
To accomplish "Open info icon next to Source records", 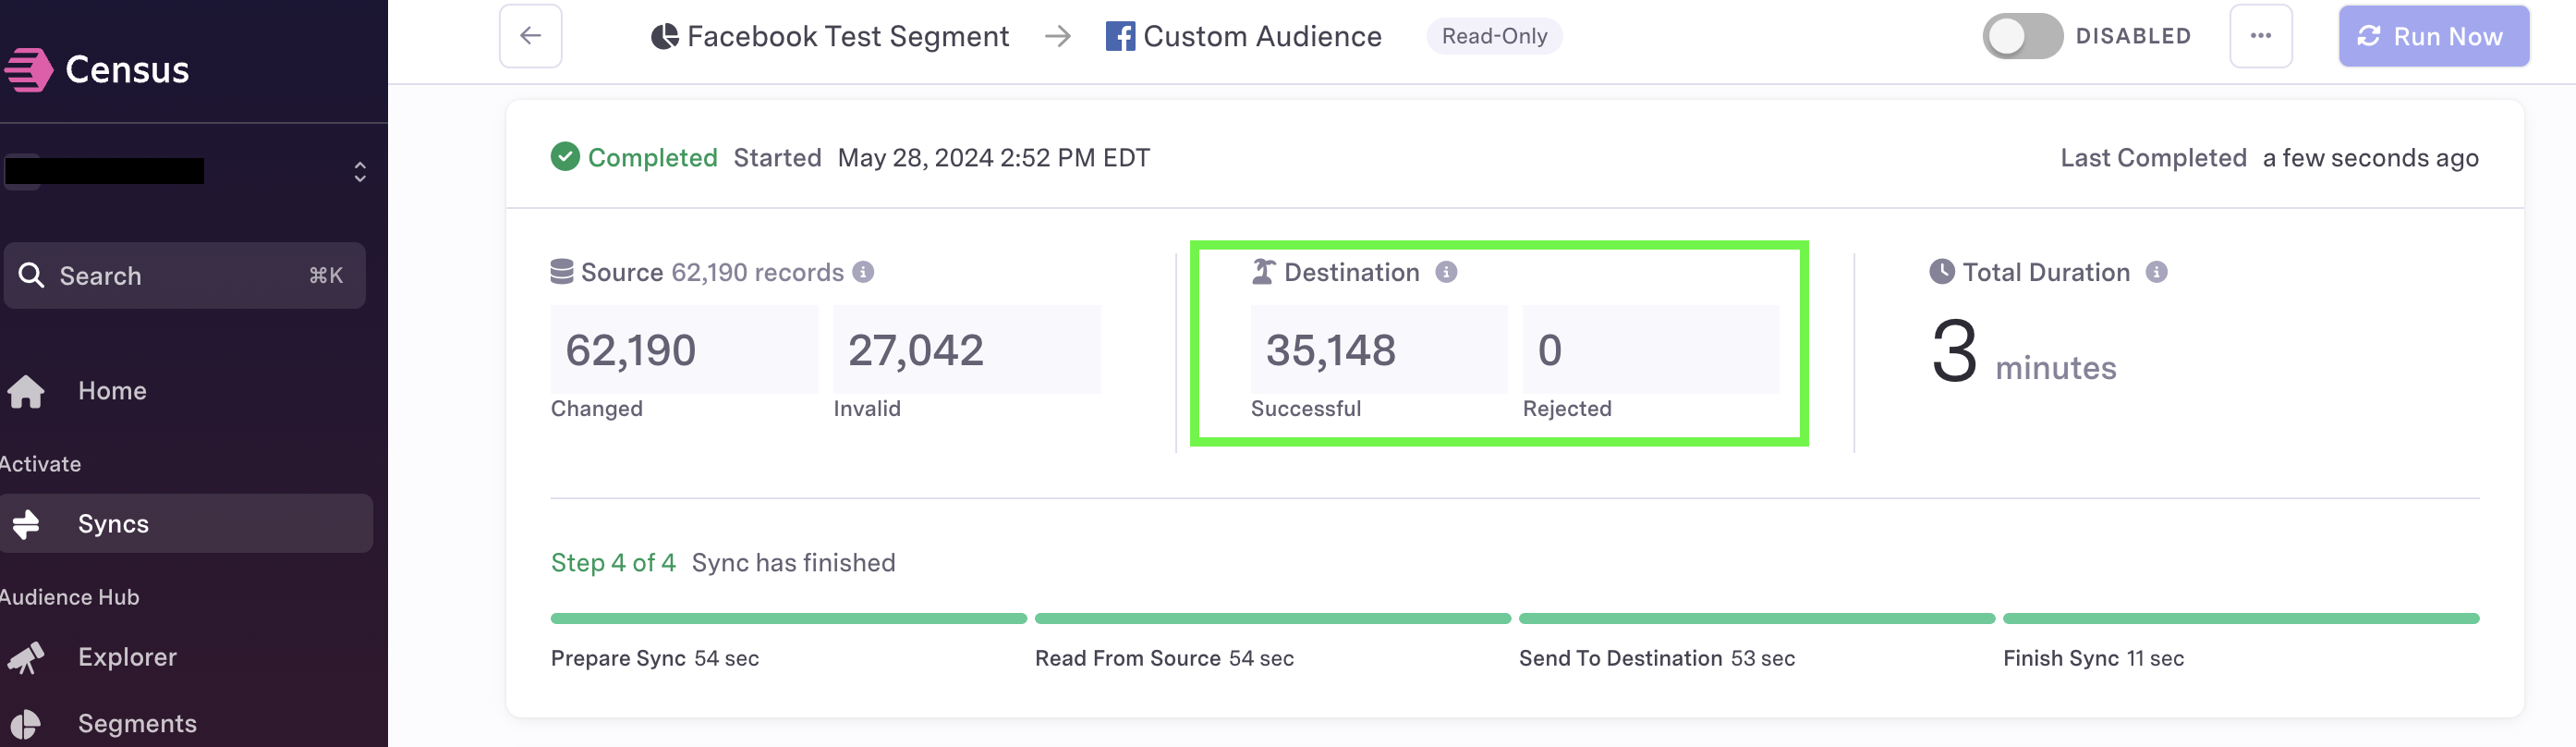I will click(x=863, y=272).
